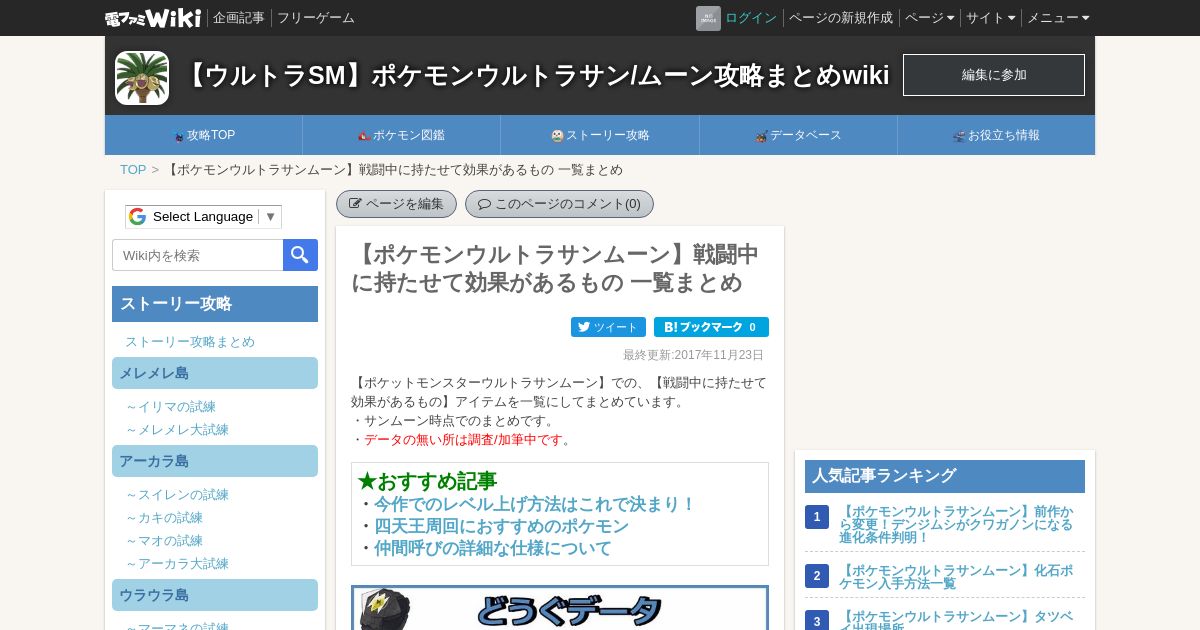The width and height of the screenshot is (1200, 630).
Task: Expand the サイト dropdown menu
Action: click(990, 18)
